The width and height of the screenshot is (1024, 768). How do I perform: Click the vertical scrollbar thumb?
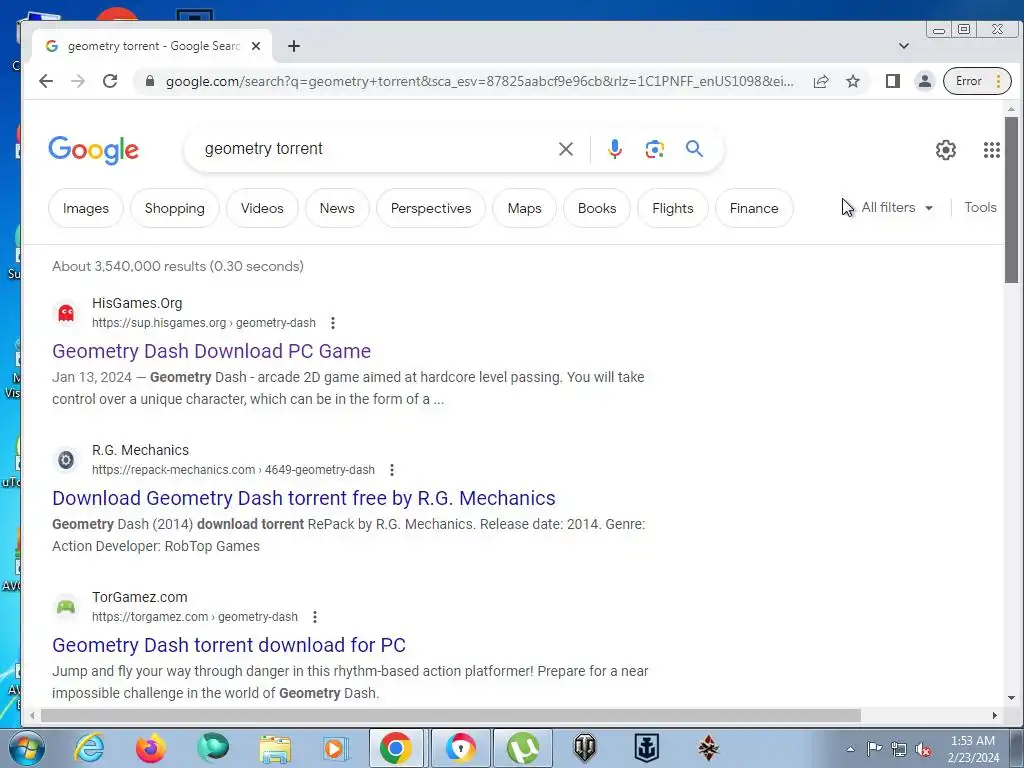click(1011, 200)
